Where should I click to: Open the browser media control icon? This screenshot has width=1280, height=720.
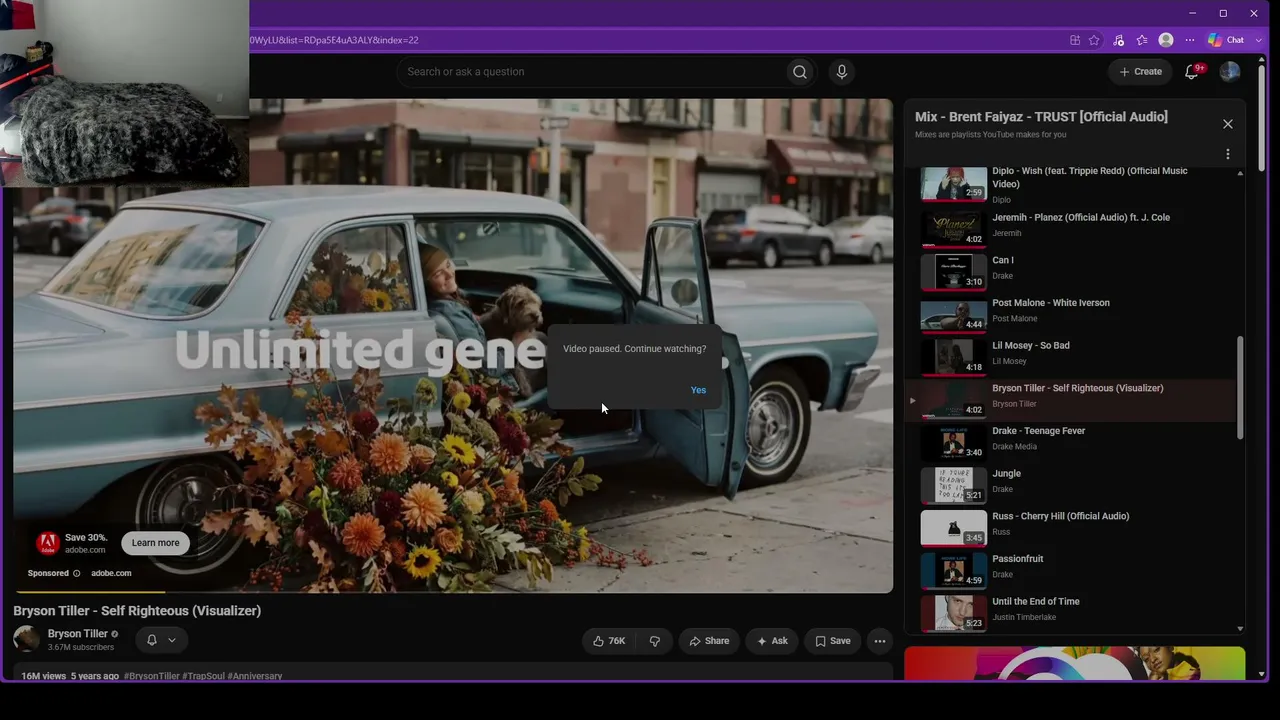[x=1119, y=40]
